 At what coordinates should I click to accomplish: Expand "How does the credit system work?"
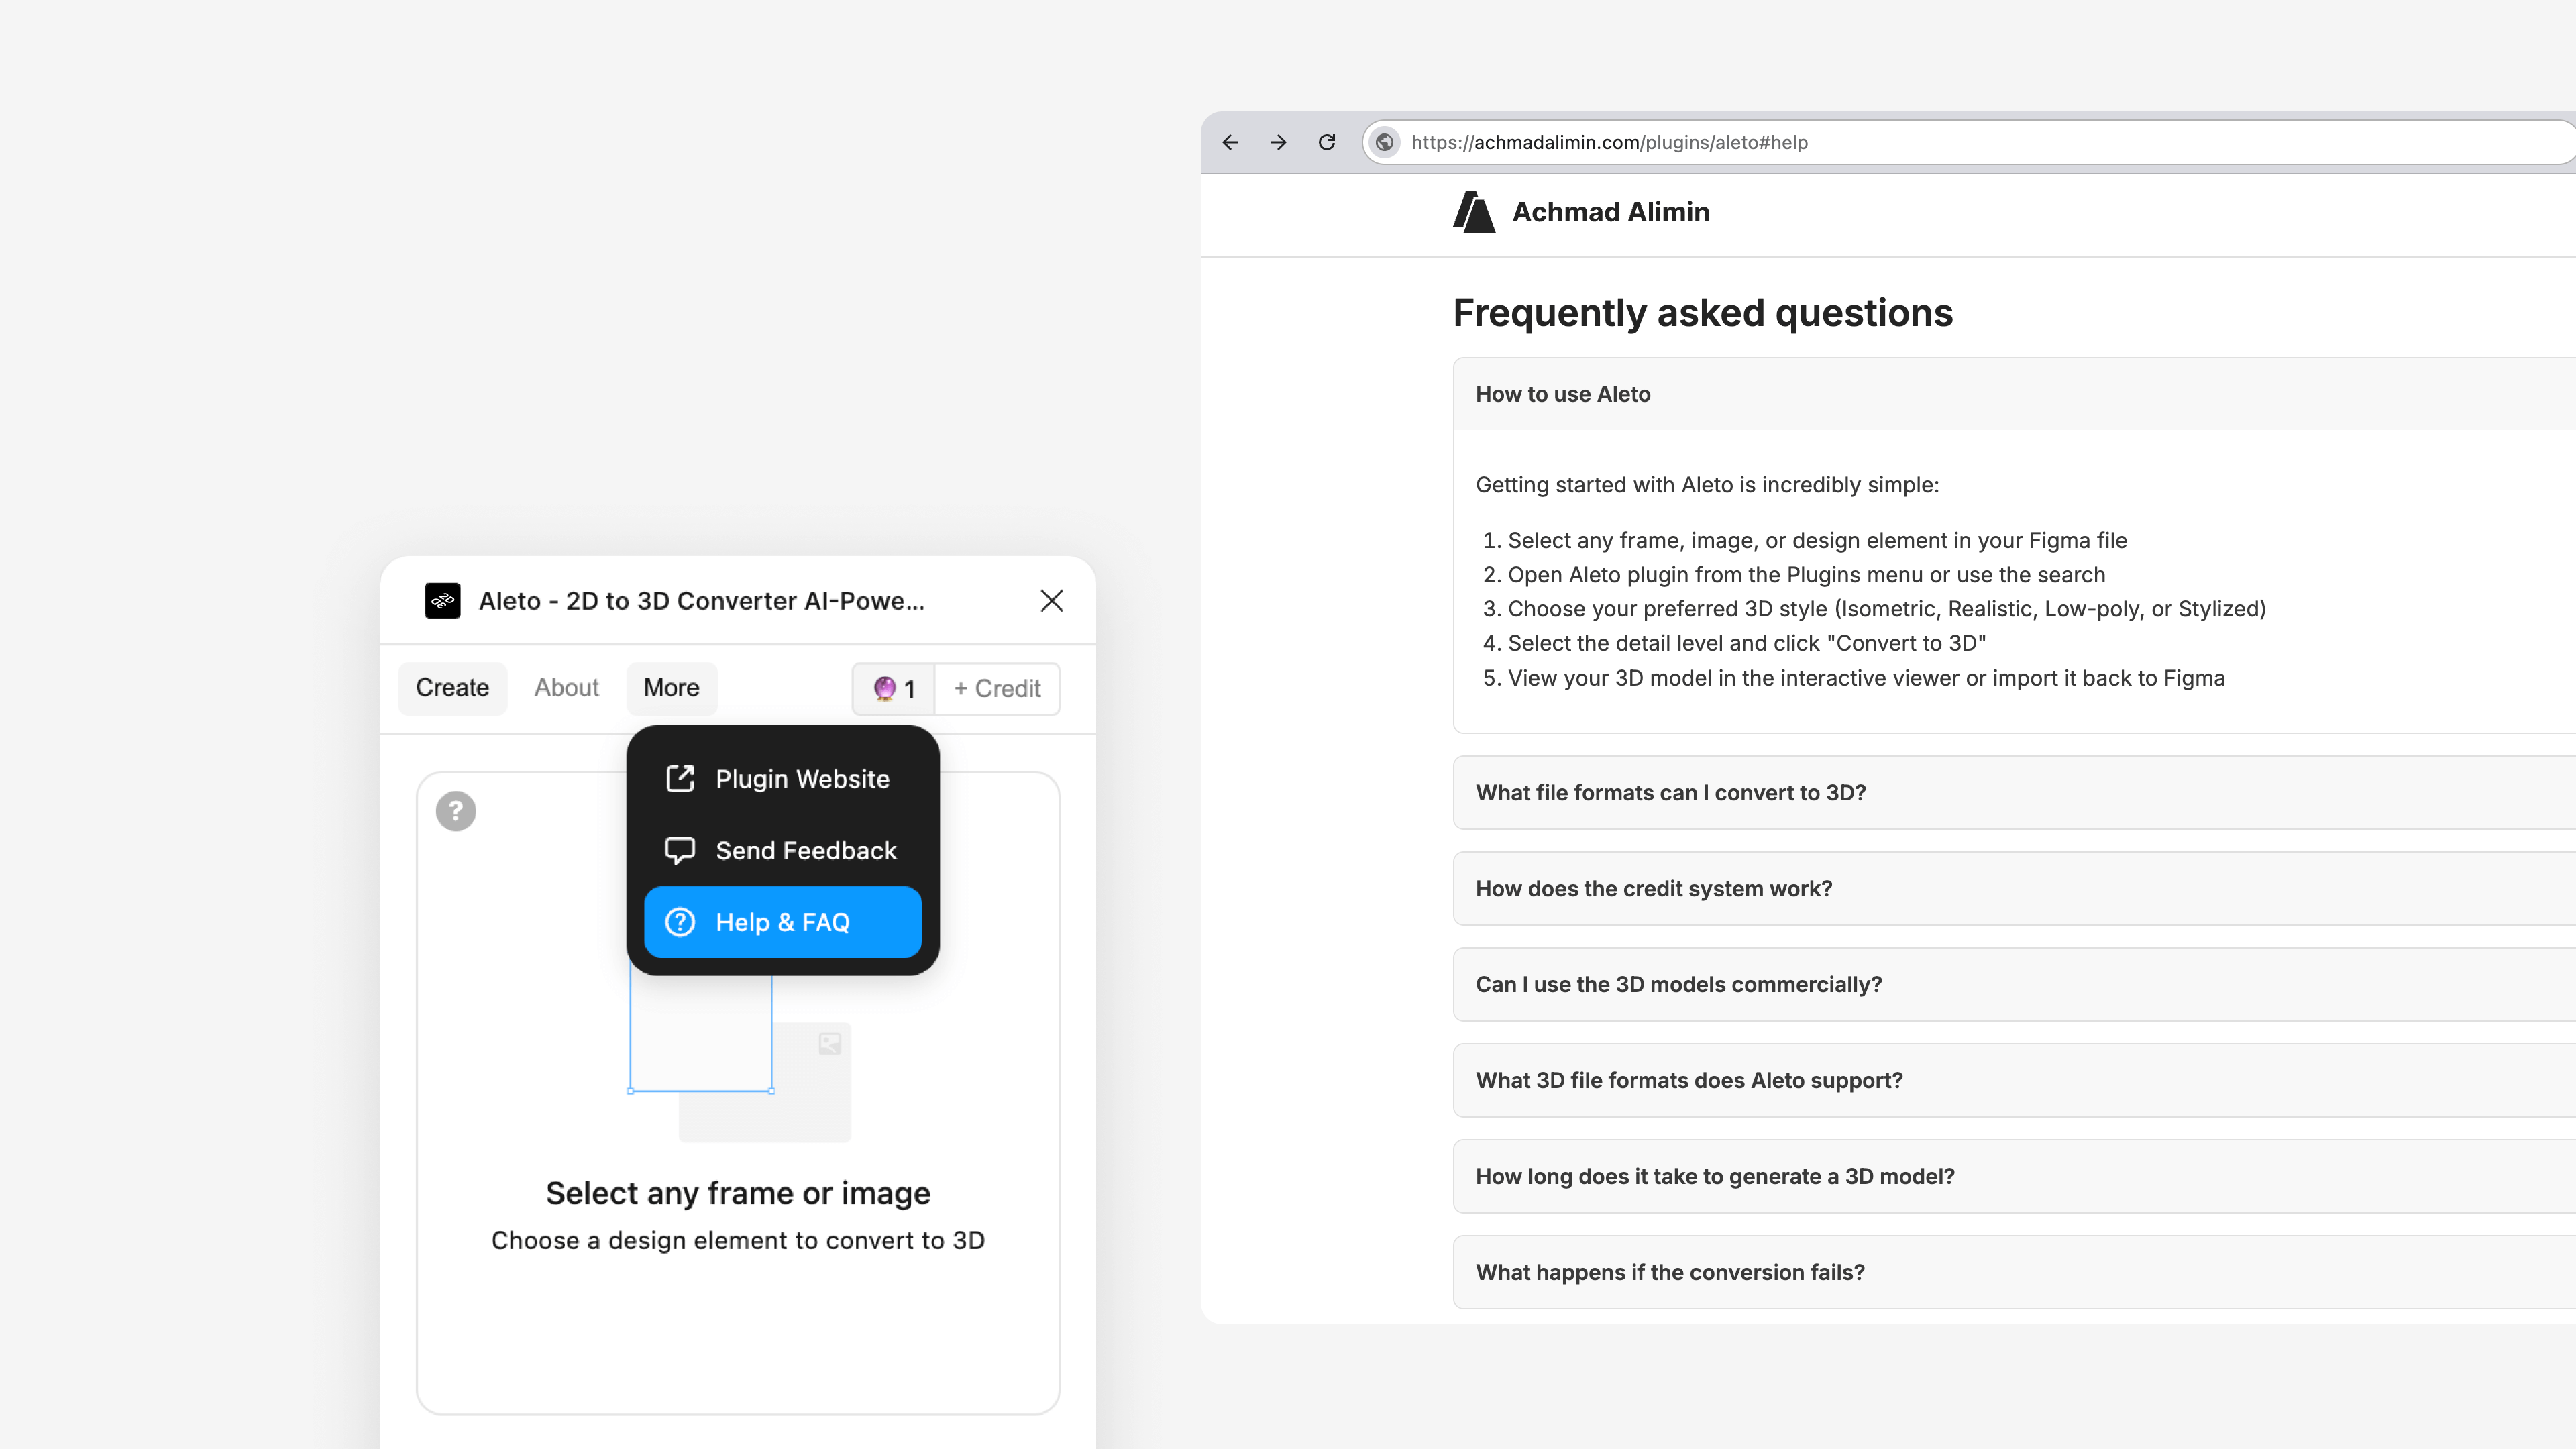[x=1654, y=888]
